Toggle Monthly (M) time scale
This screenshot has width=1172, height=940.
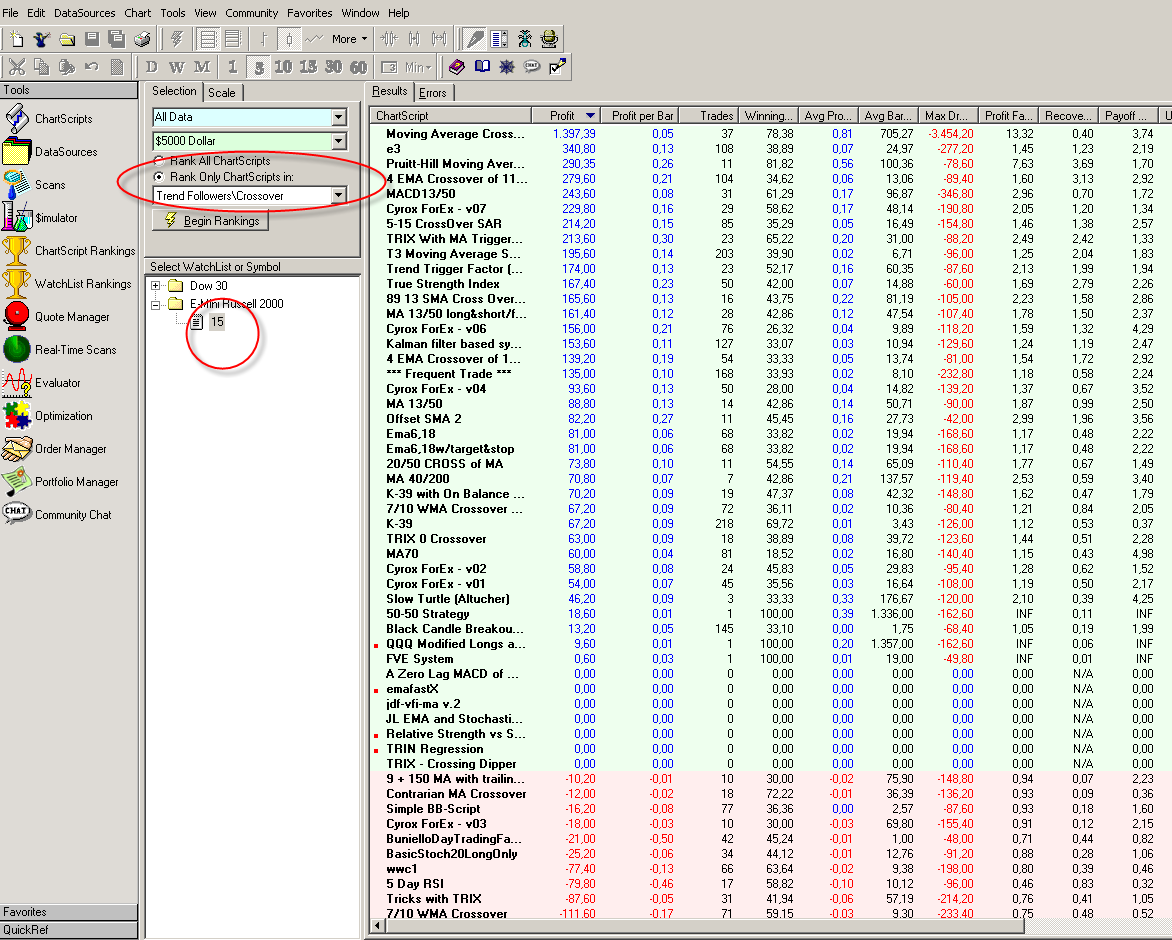pyautogui.click(x=202, y=67)
